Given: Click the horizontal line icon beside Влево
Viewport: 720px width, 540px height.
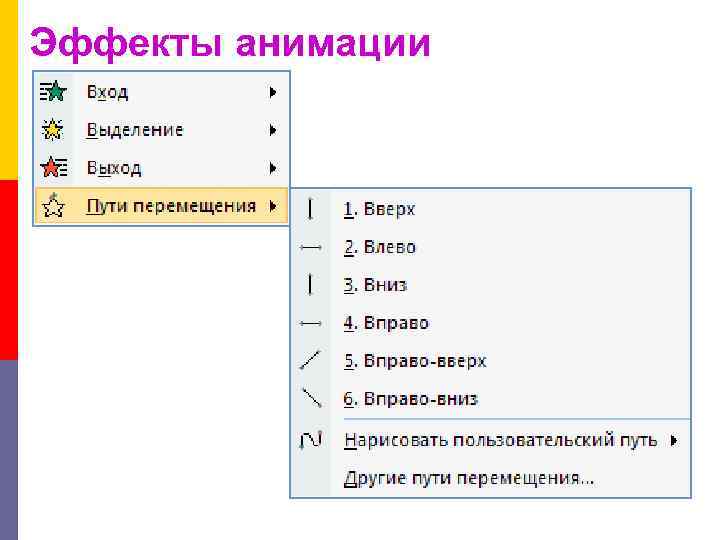Looking at the screenshot, I should pyautogui.click(x=310, y=248).
